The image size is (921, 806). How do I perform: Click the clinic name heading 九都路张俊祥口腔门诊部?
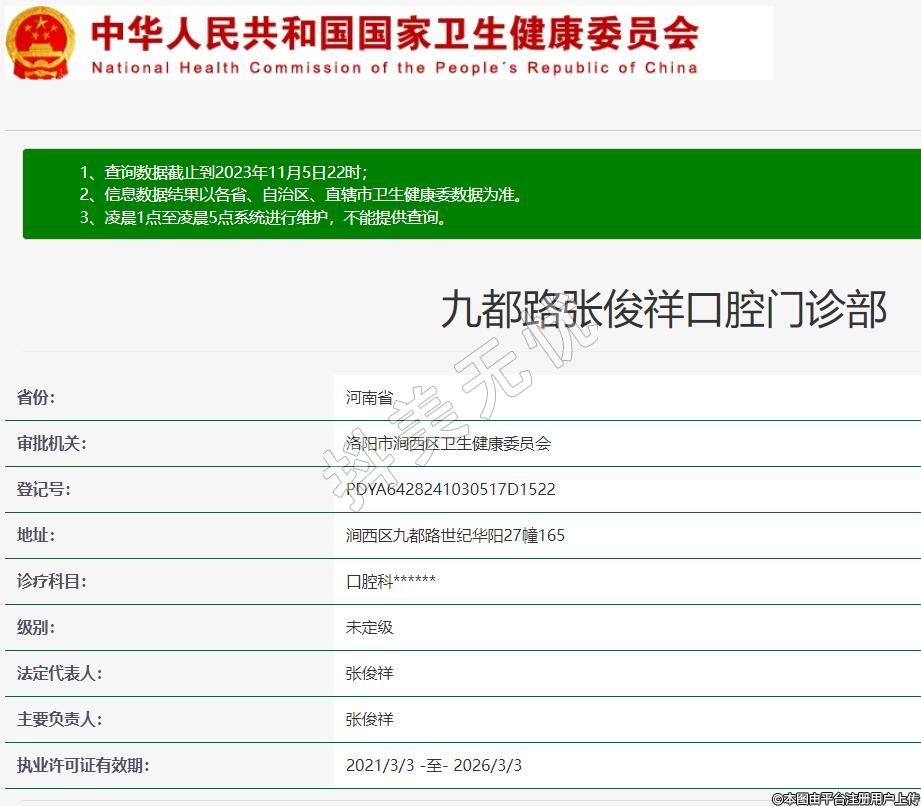pyautogui.click(x=663, y=310)
